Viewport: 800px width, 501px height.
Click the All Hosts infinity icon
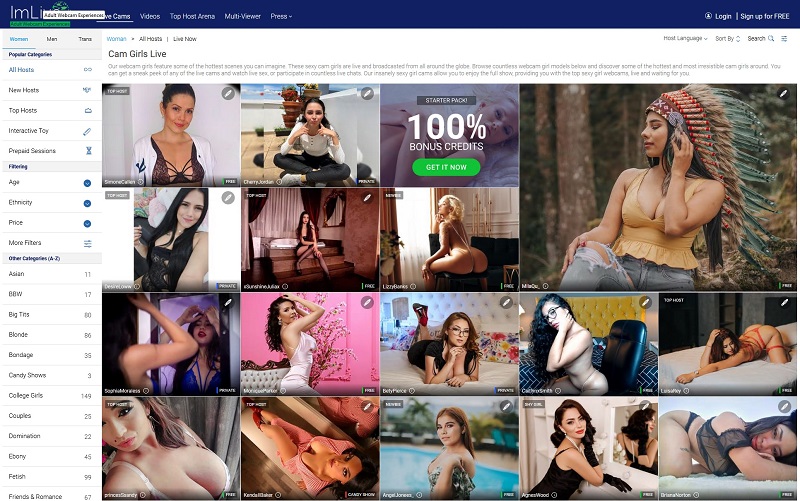(x=88, y=69)
